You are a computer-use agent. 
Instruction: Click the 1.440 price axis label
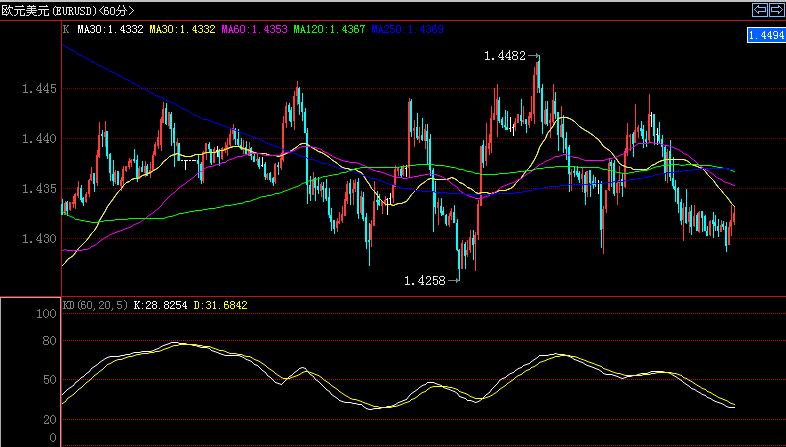(x=39, y=139)
